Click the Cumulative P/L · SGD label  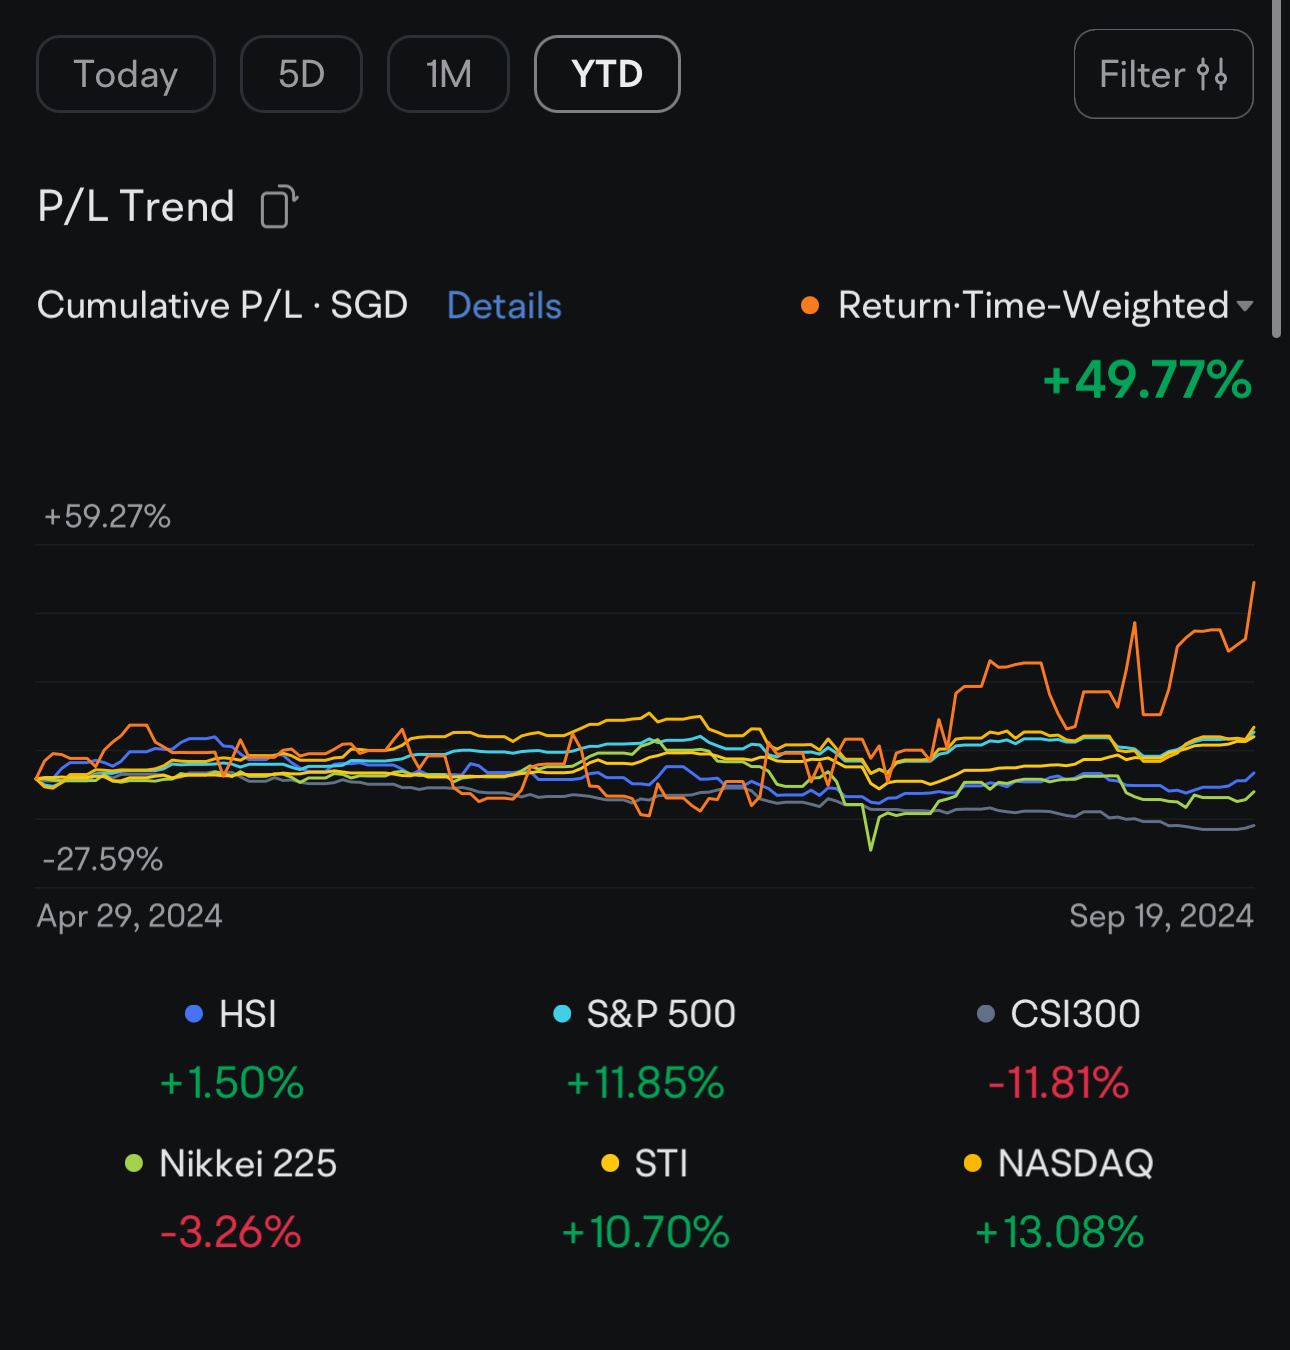[222, 305]
